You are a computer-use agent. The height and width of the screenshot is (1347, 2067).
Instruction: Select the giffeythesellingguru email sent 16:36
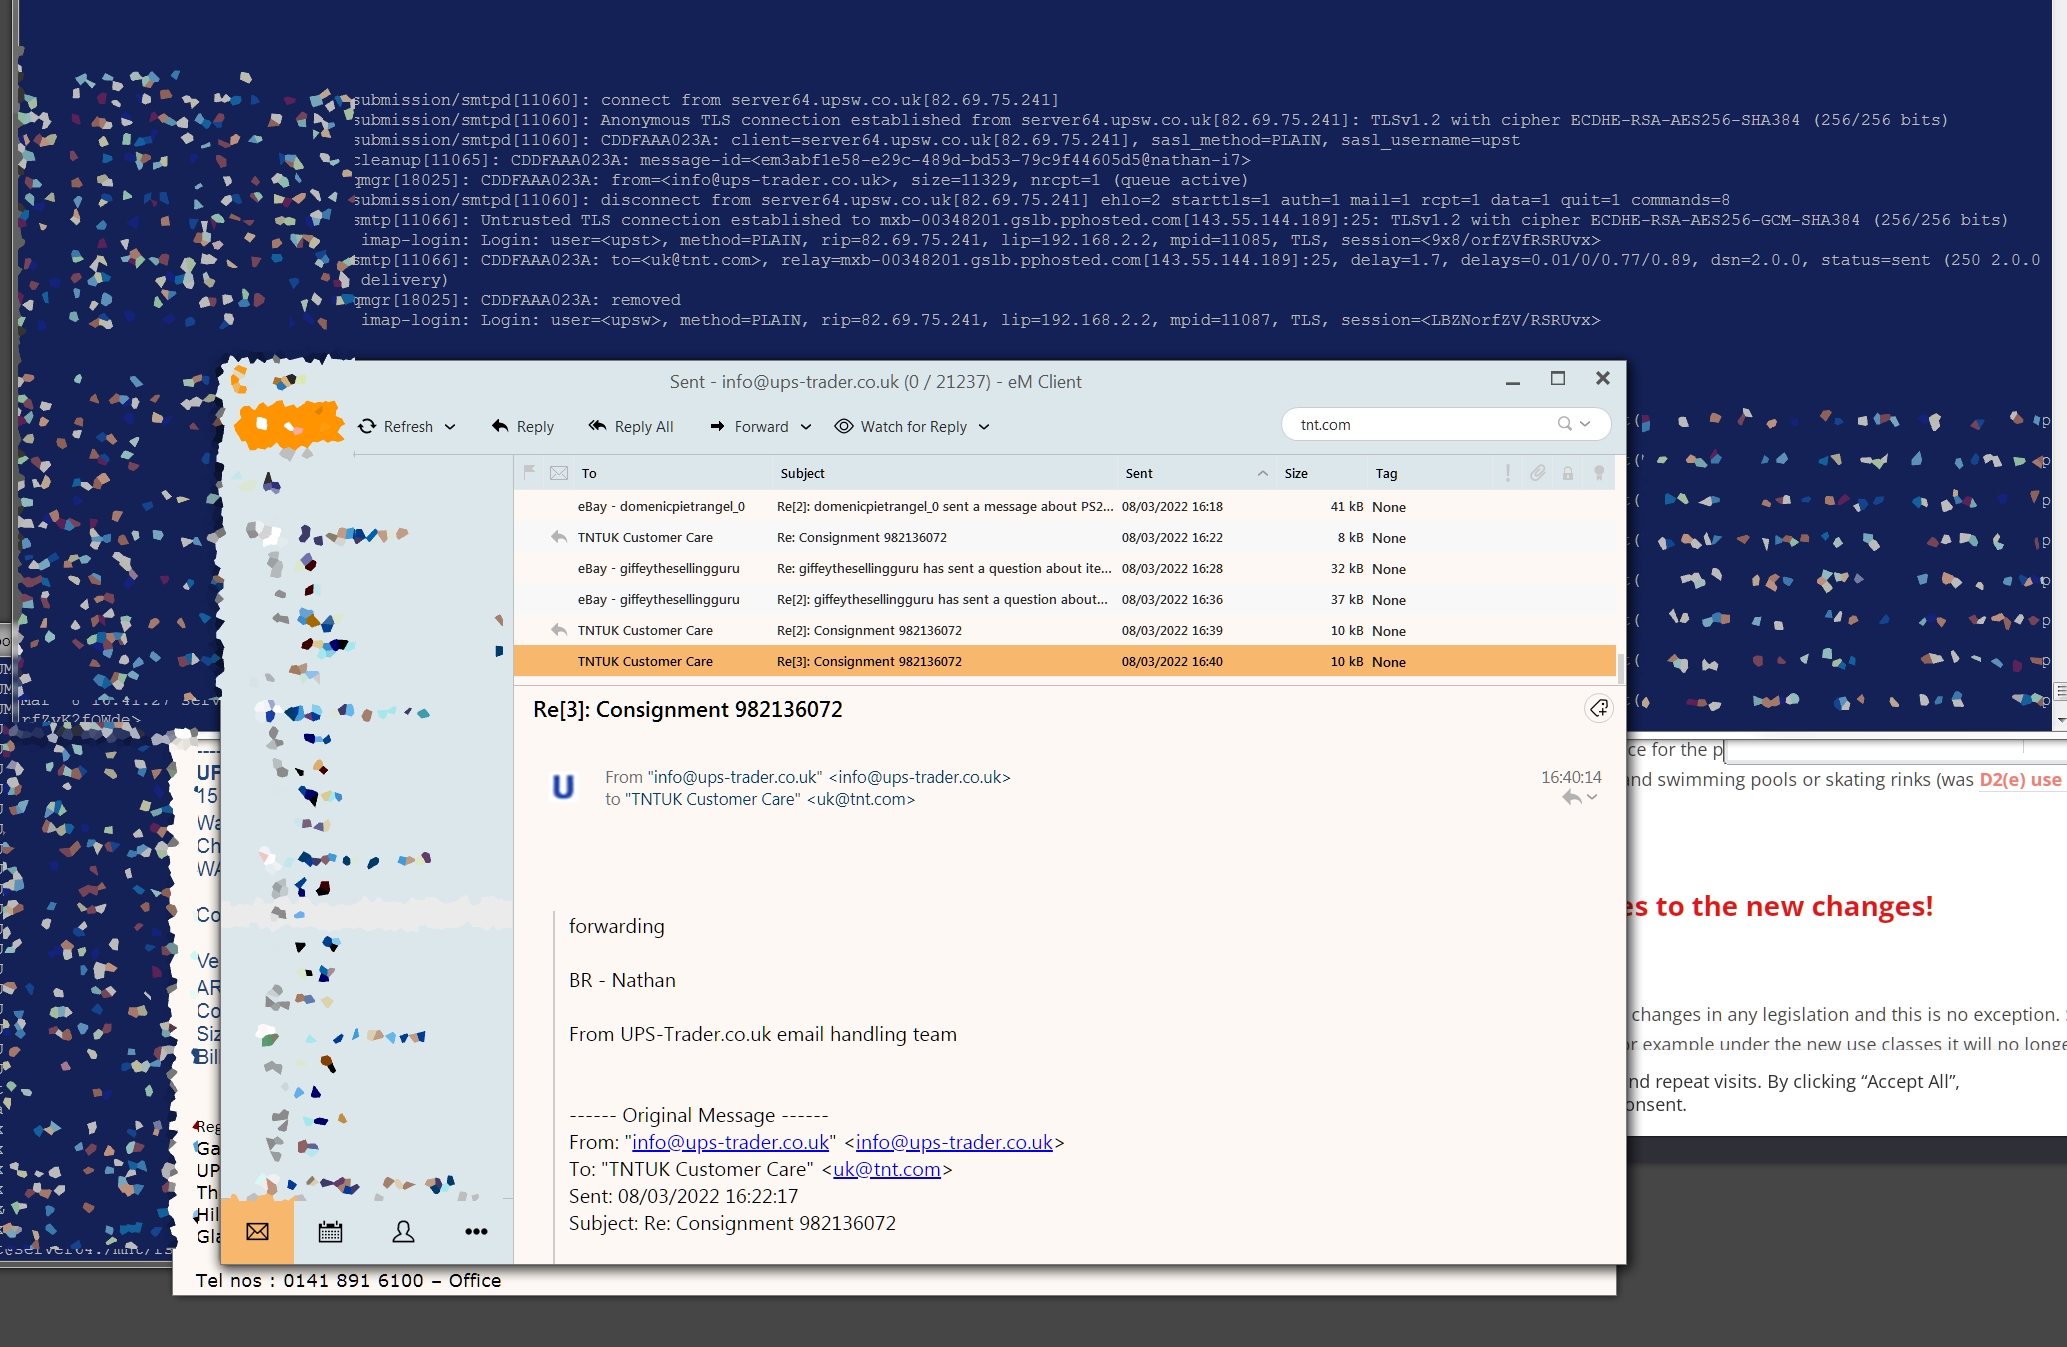tap(1065, 600)
